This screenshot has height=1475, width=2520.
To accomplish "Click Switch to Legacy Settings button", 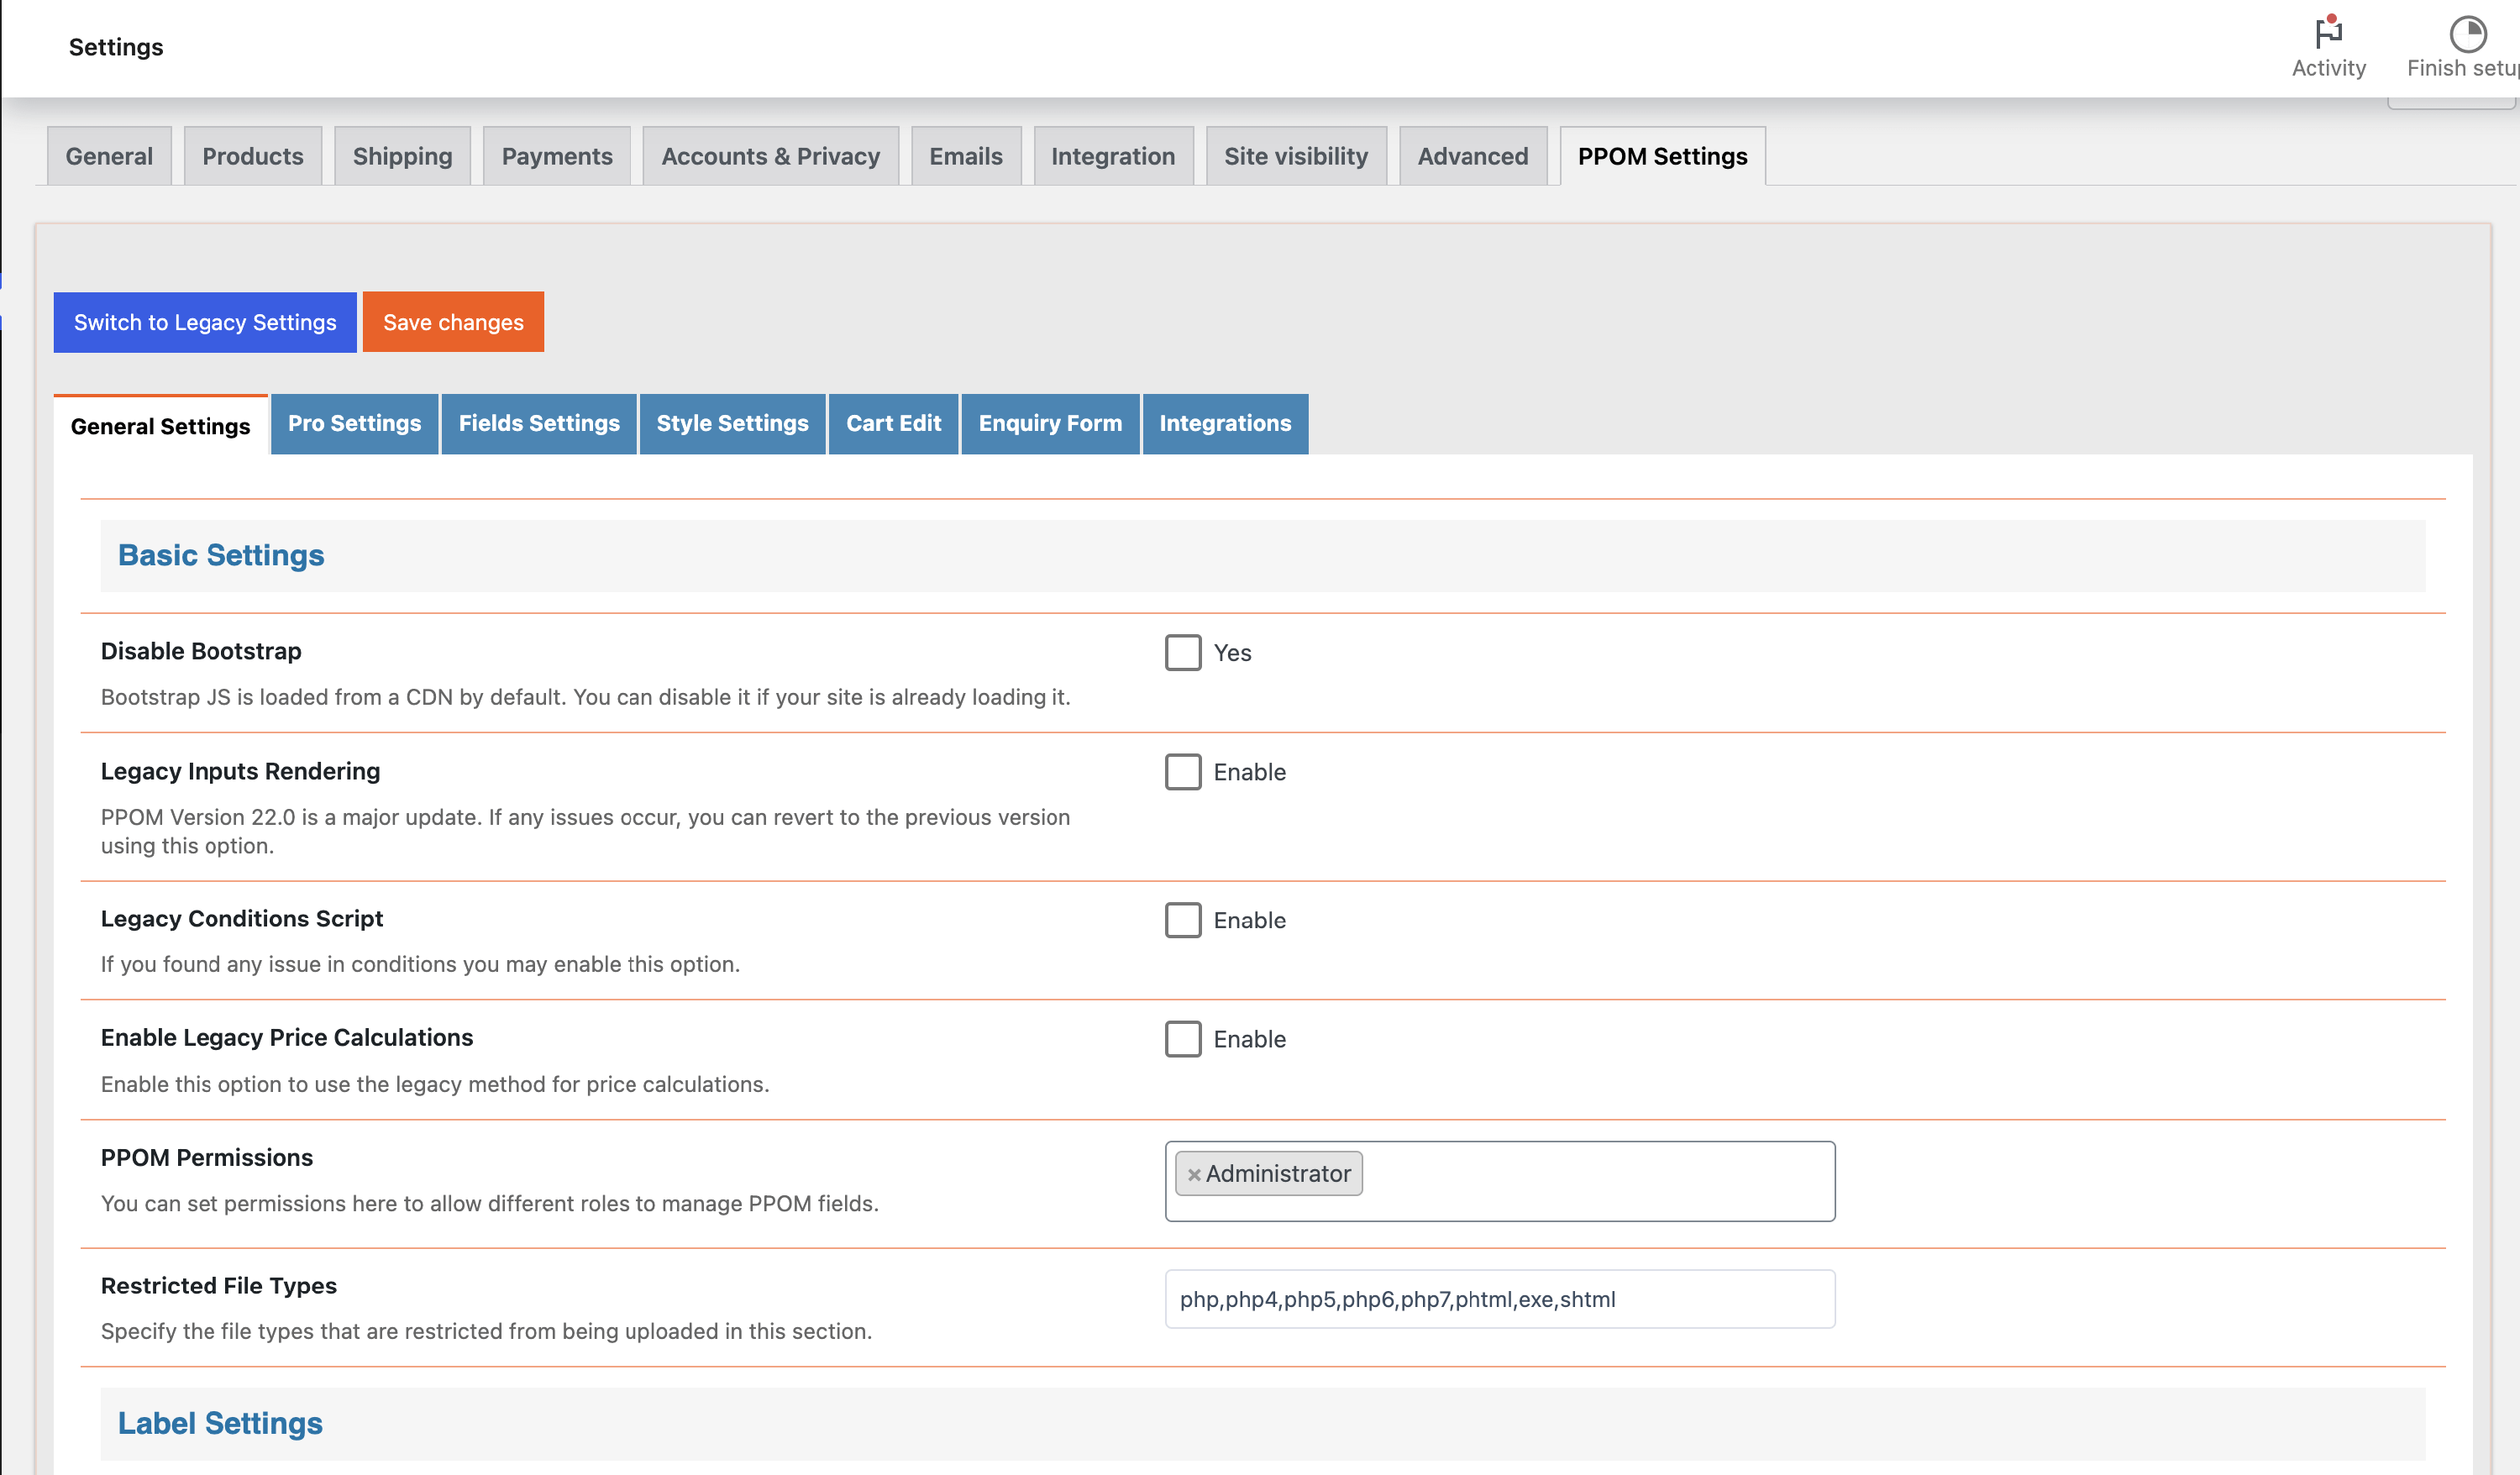I will point(205,322).
